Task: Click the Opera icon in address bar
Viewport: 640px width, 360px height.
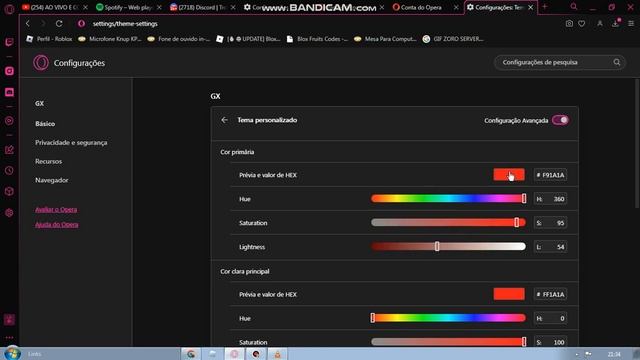Action: (x=81, y=24)
